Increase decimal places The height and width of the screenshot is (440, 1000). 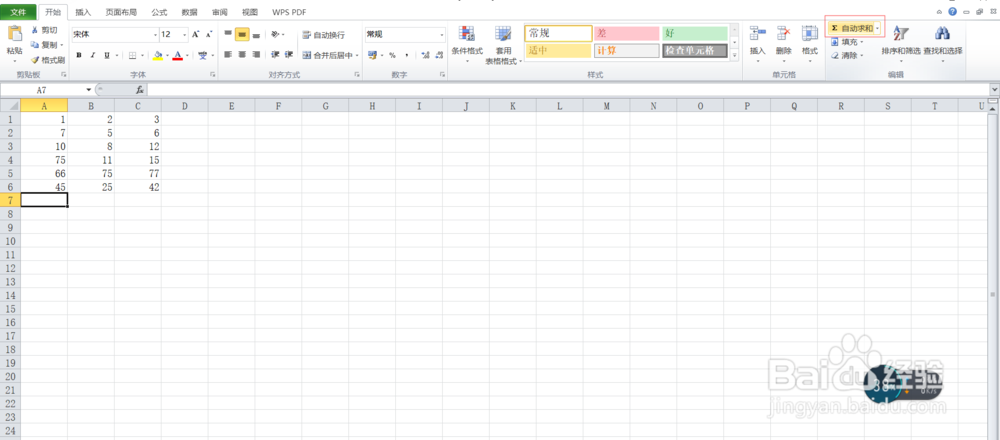click(425, 55)
